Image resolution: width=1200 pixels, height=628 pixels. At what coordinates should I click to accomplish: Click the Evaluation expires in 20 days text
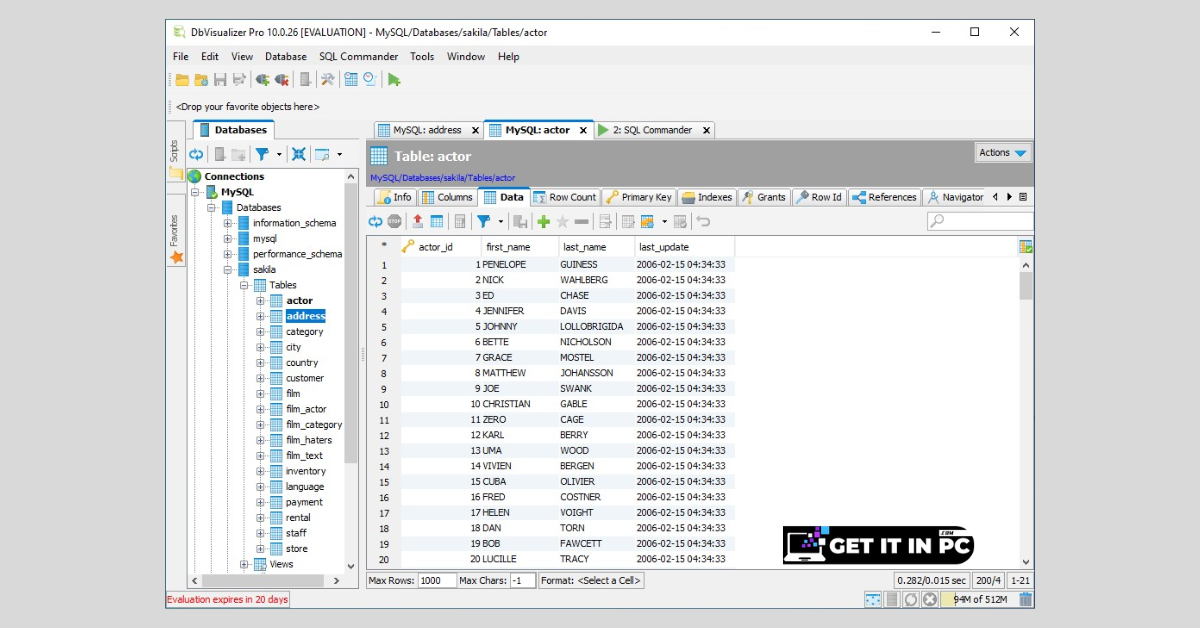click(227, 599)
